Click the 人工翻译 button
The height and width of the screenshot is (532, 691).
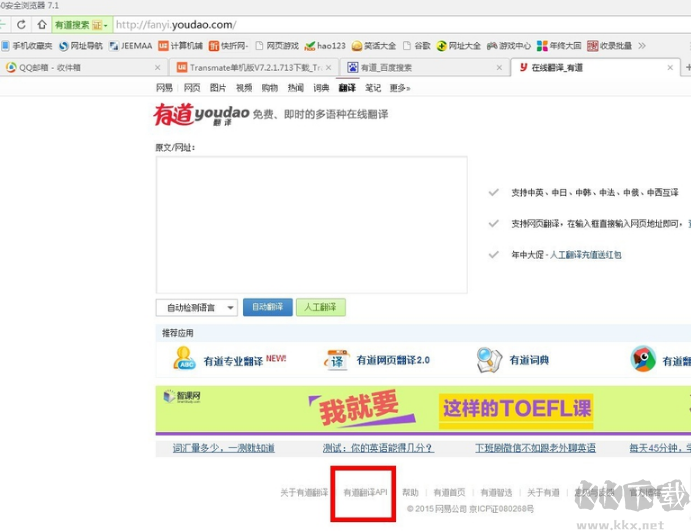pyautogui.click(x=321, y=307)
